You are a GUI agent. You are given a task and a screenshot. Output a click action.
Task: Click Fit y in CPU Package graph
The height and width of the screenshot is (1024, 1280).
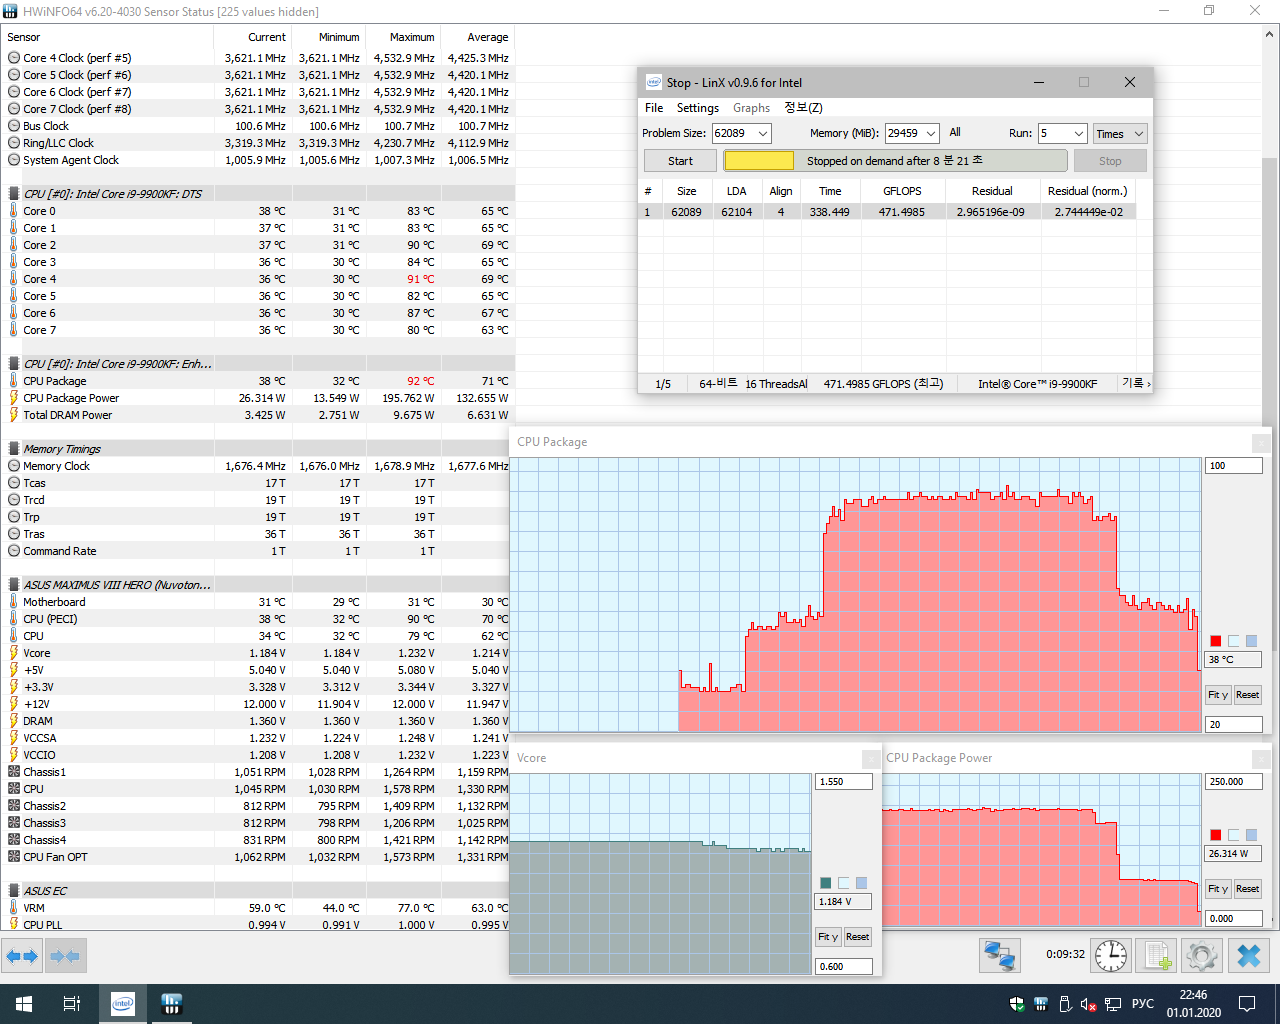1218,695
